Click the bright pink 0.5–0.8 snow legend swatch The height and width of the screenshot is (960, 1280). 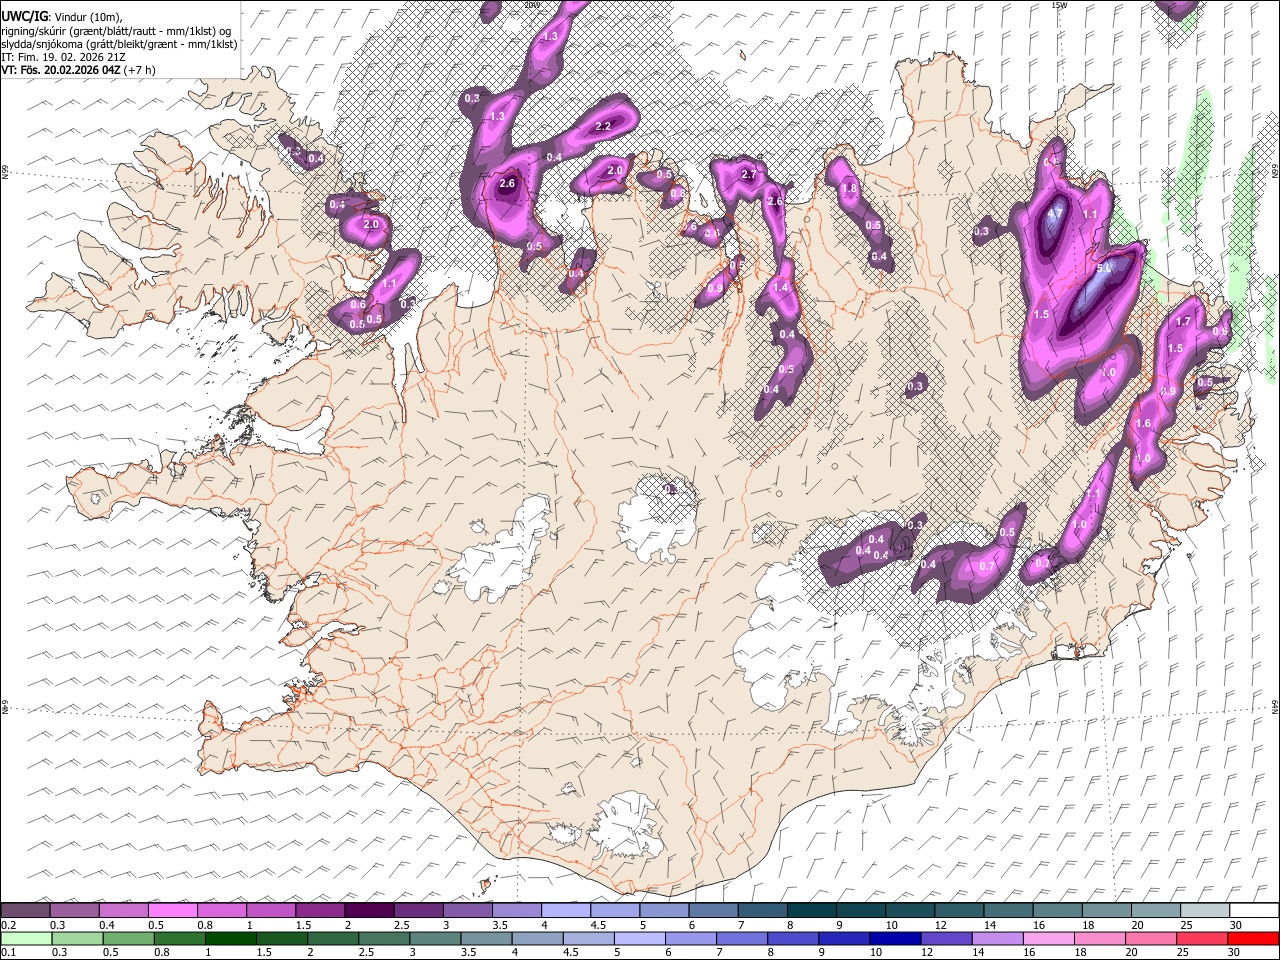(x=173, y=911)
